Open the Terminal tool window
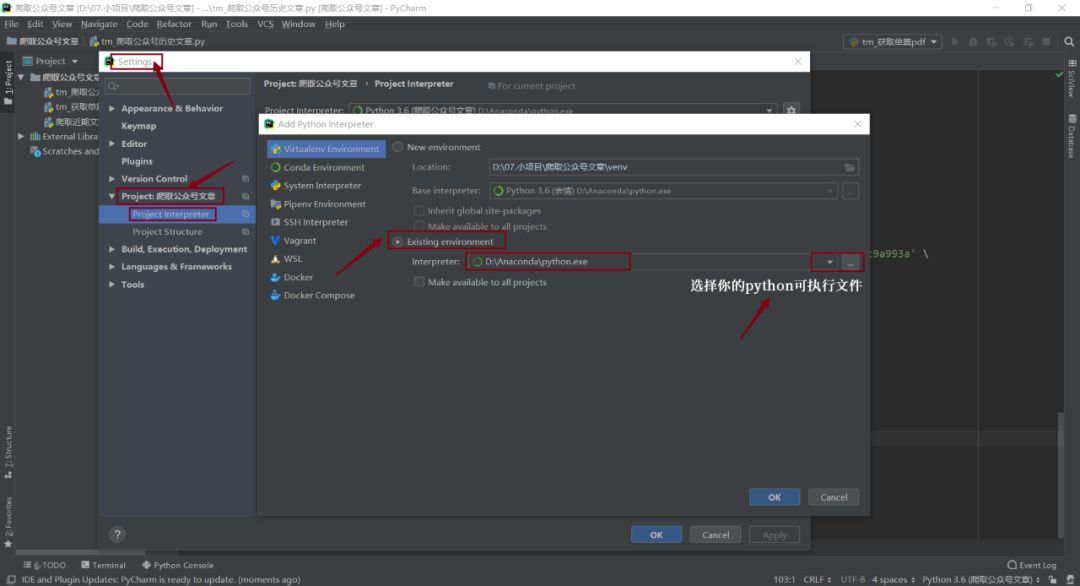This screenshot has height=586, width=1080. coord(103,565)
